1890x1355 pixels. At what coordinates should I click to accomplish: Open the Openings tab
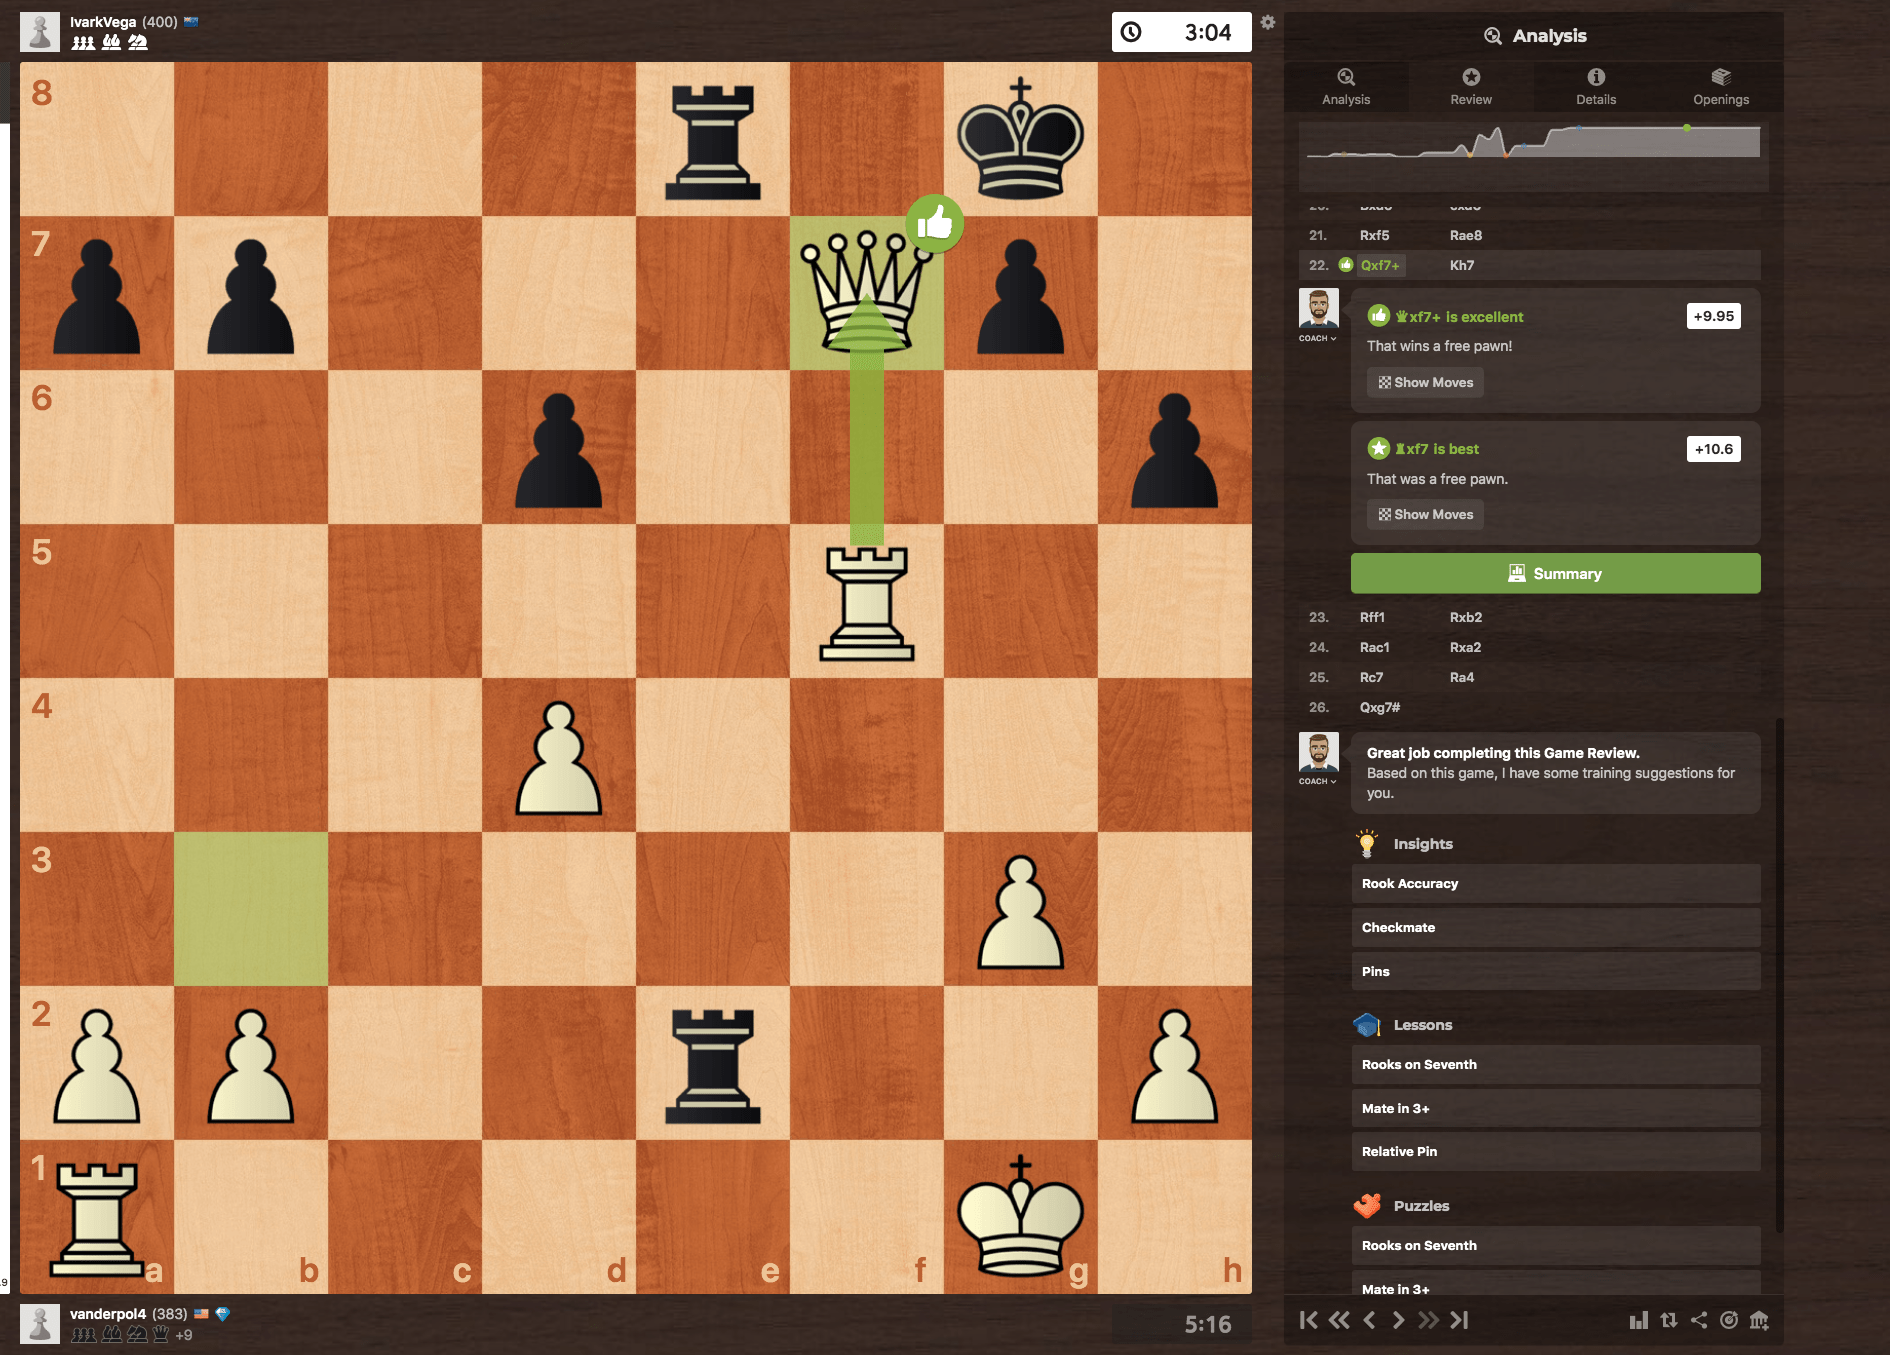pyautogui.click(x=1721, y=87)
